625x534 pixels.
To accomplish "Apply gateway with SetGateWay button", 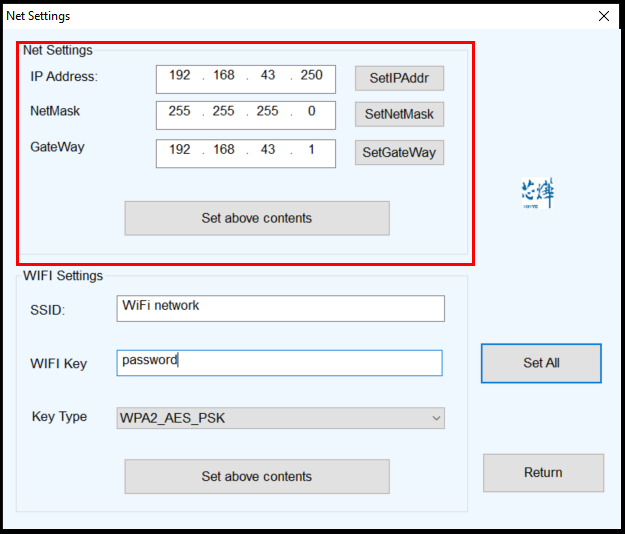I will 399,152.
